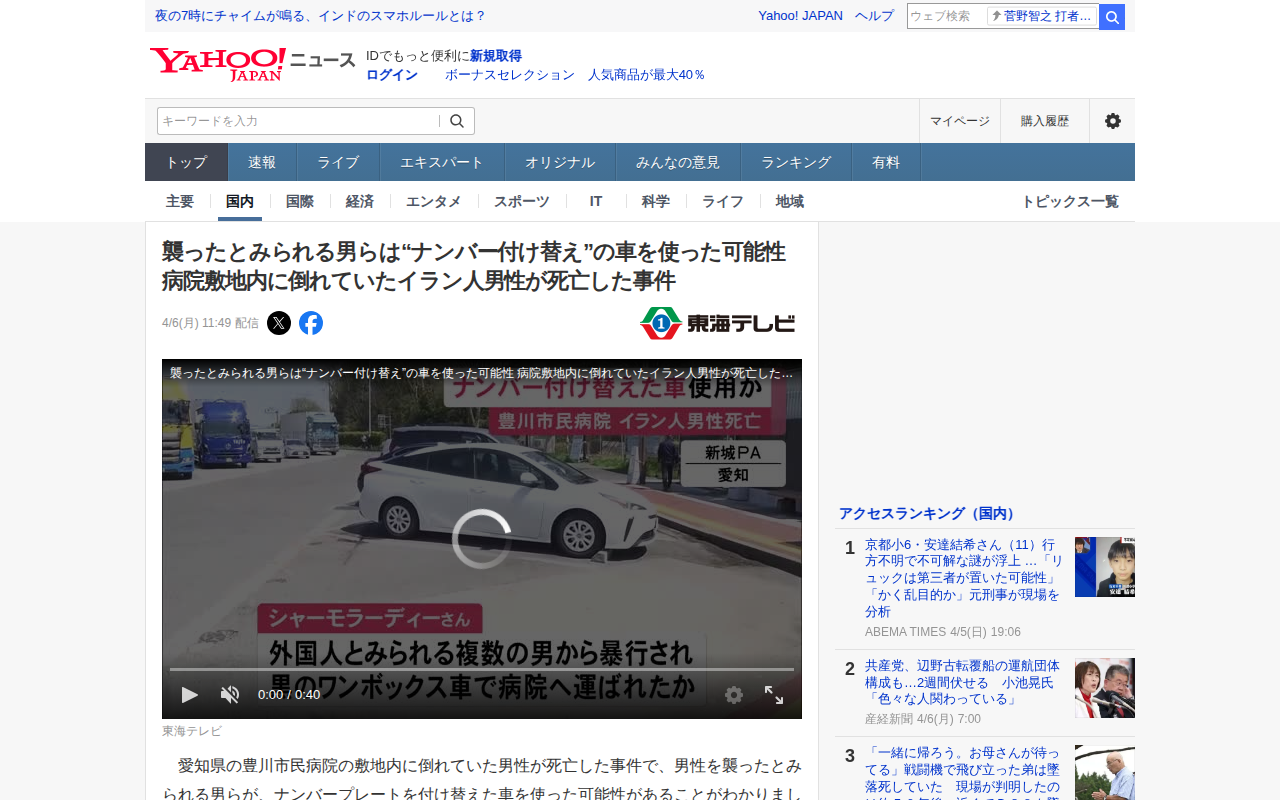1280x800 pixels.
Task: Open 購入履歴
Action: click(1045, 121)
